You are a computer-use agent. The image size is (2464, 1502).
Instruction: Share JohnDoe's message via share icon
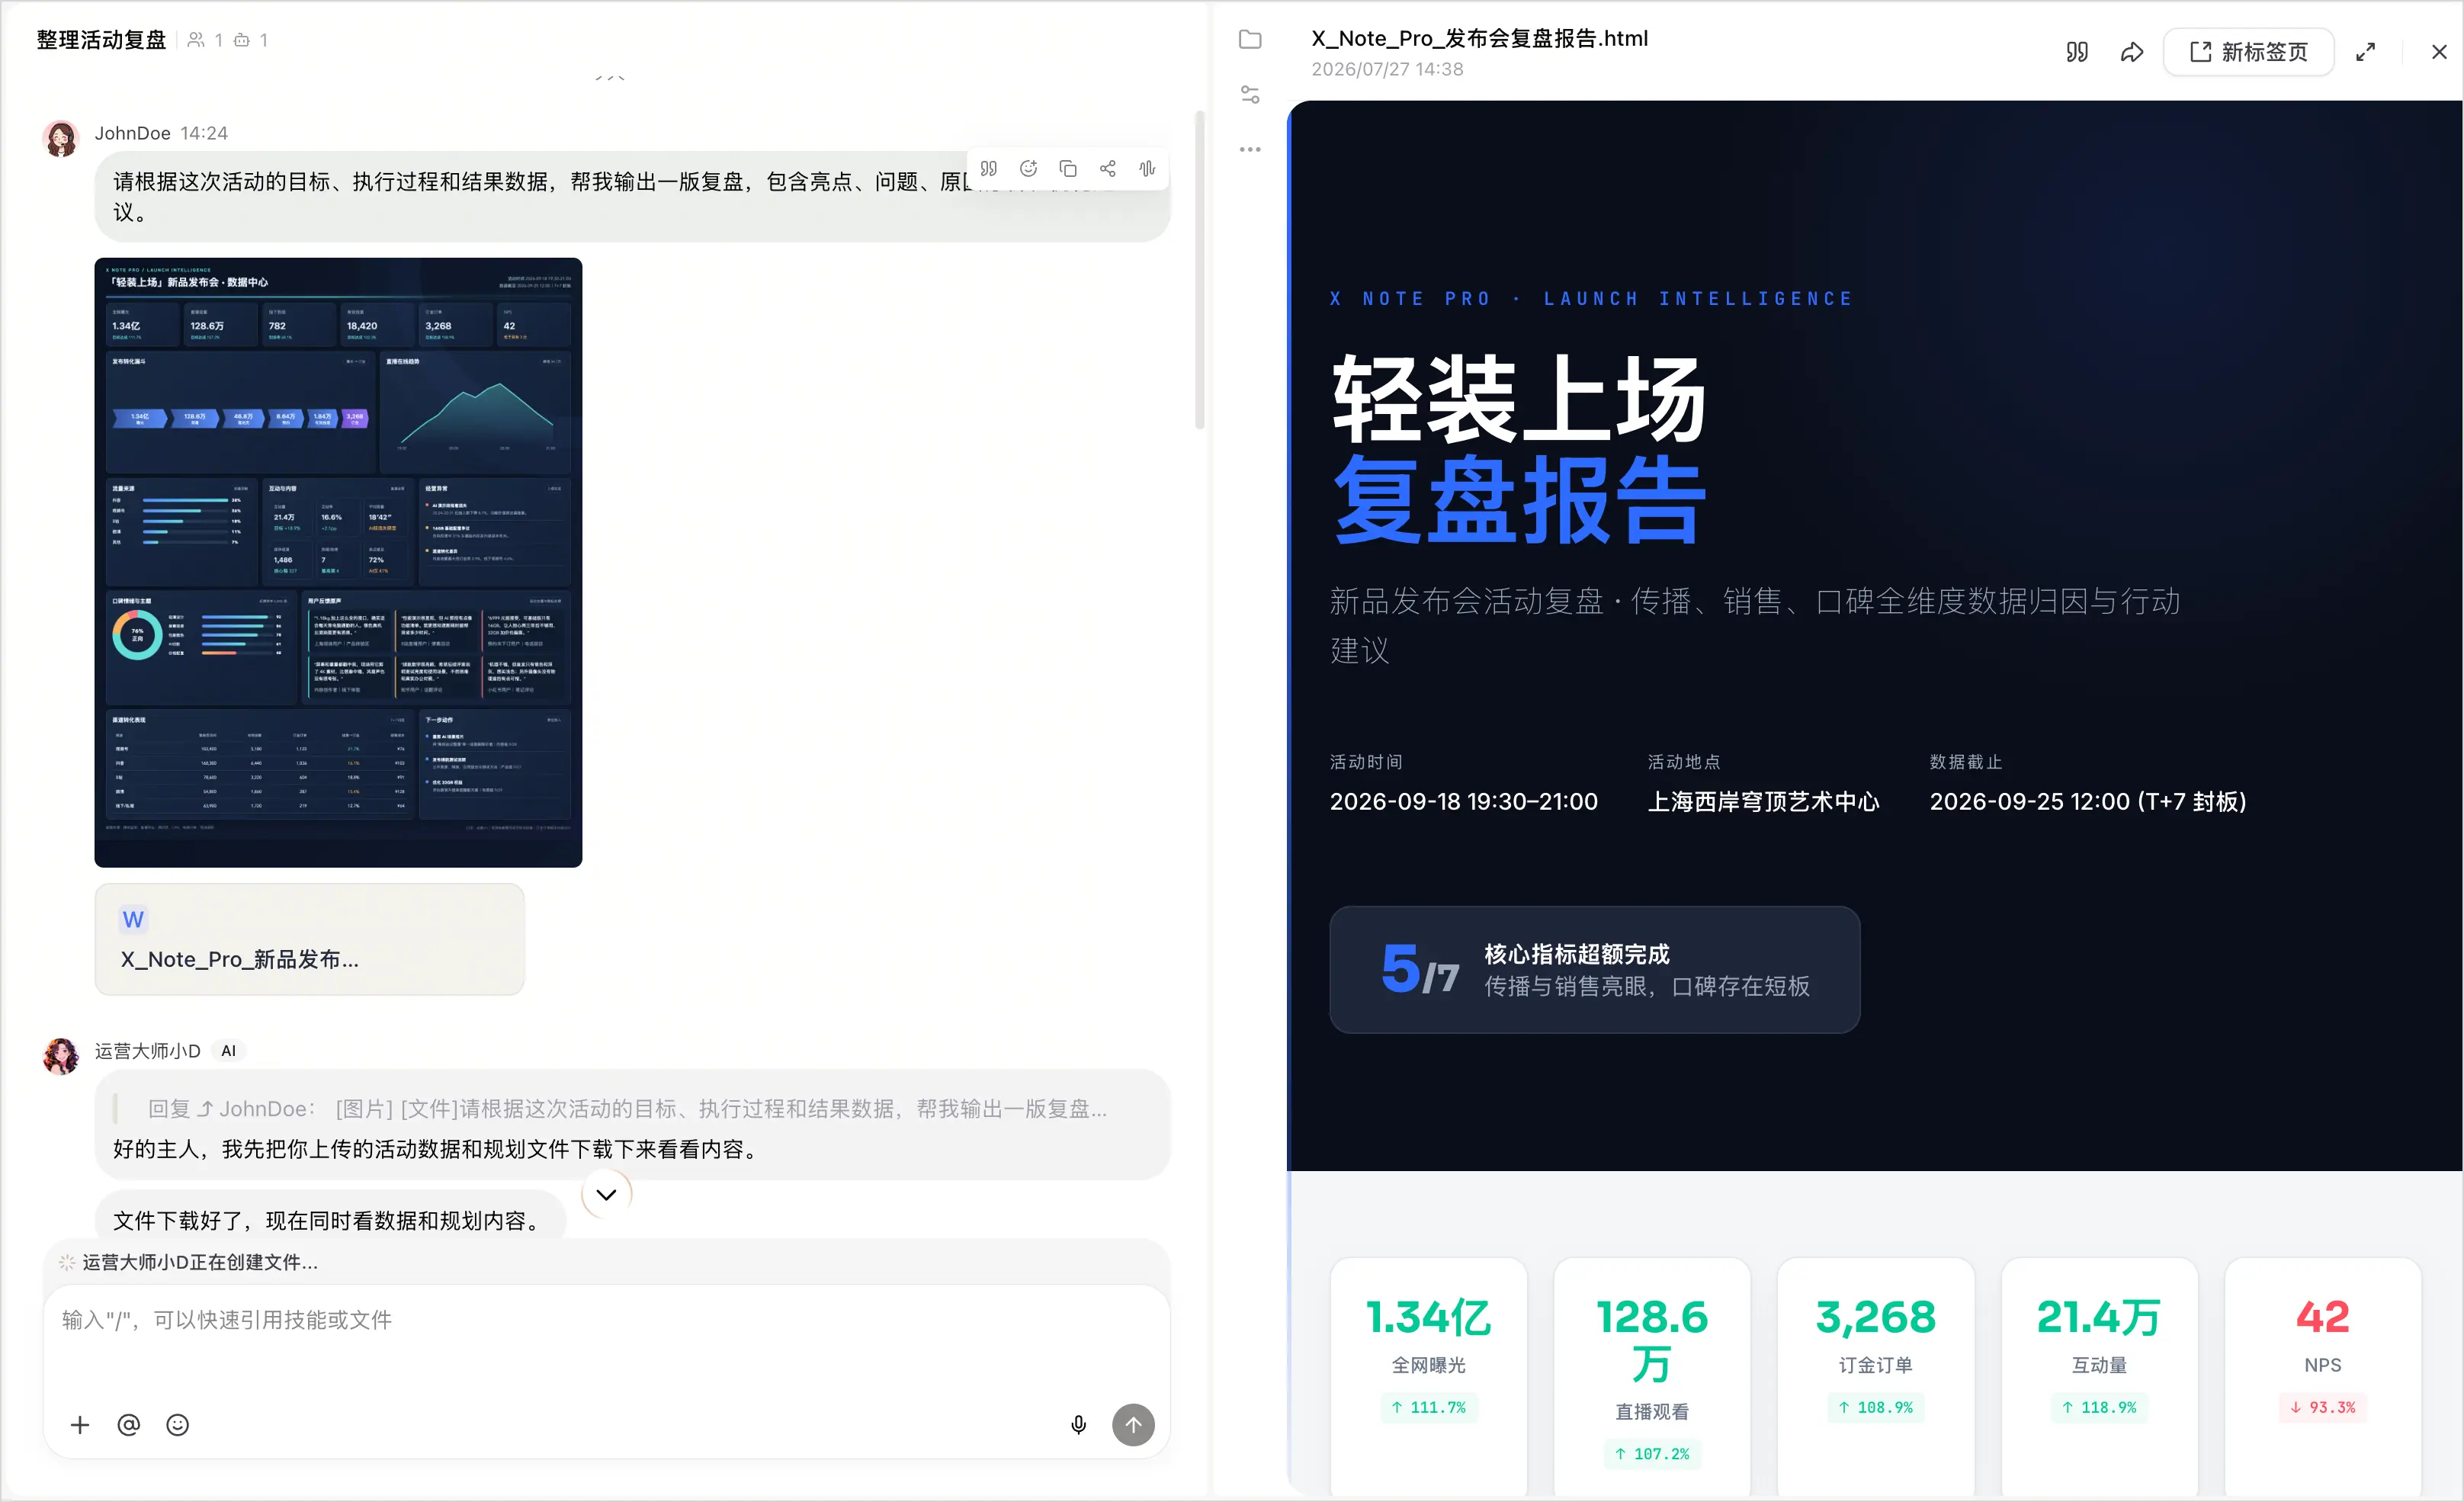click(1108, 168)
